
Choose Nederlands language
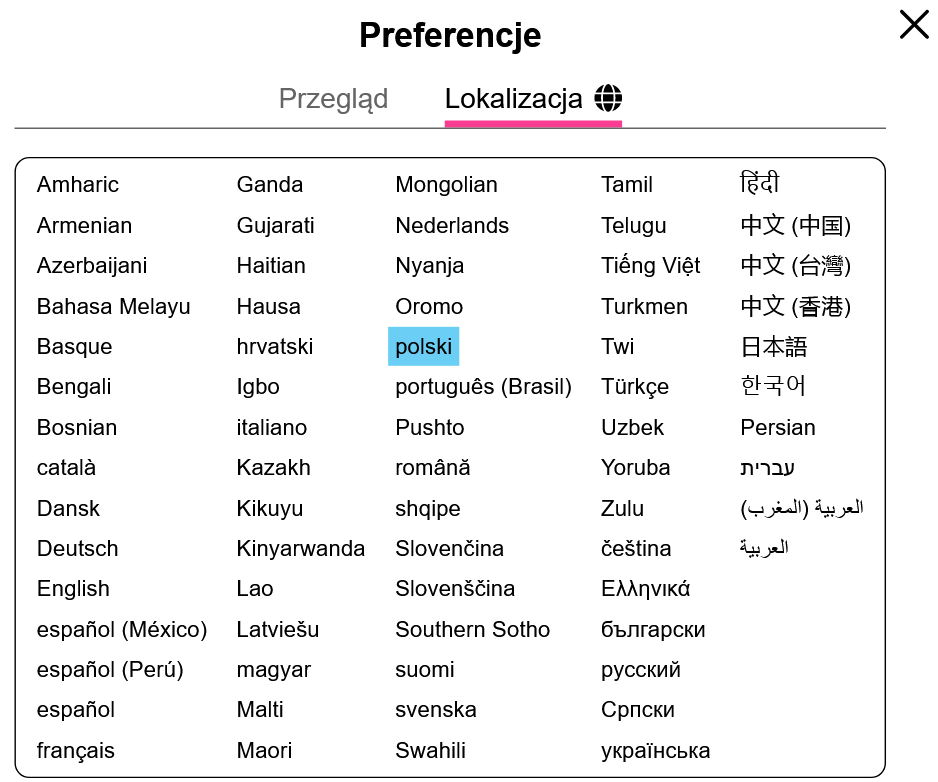(452, 226)
